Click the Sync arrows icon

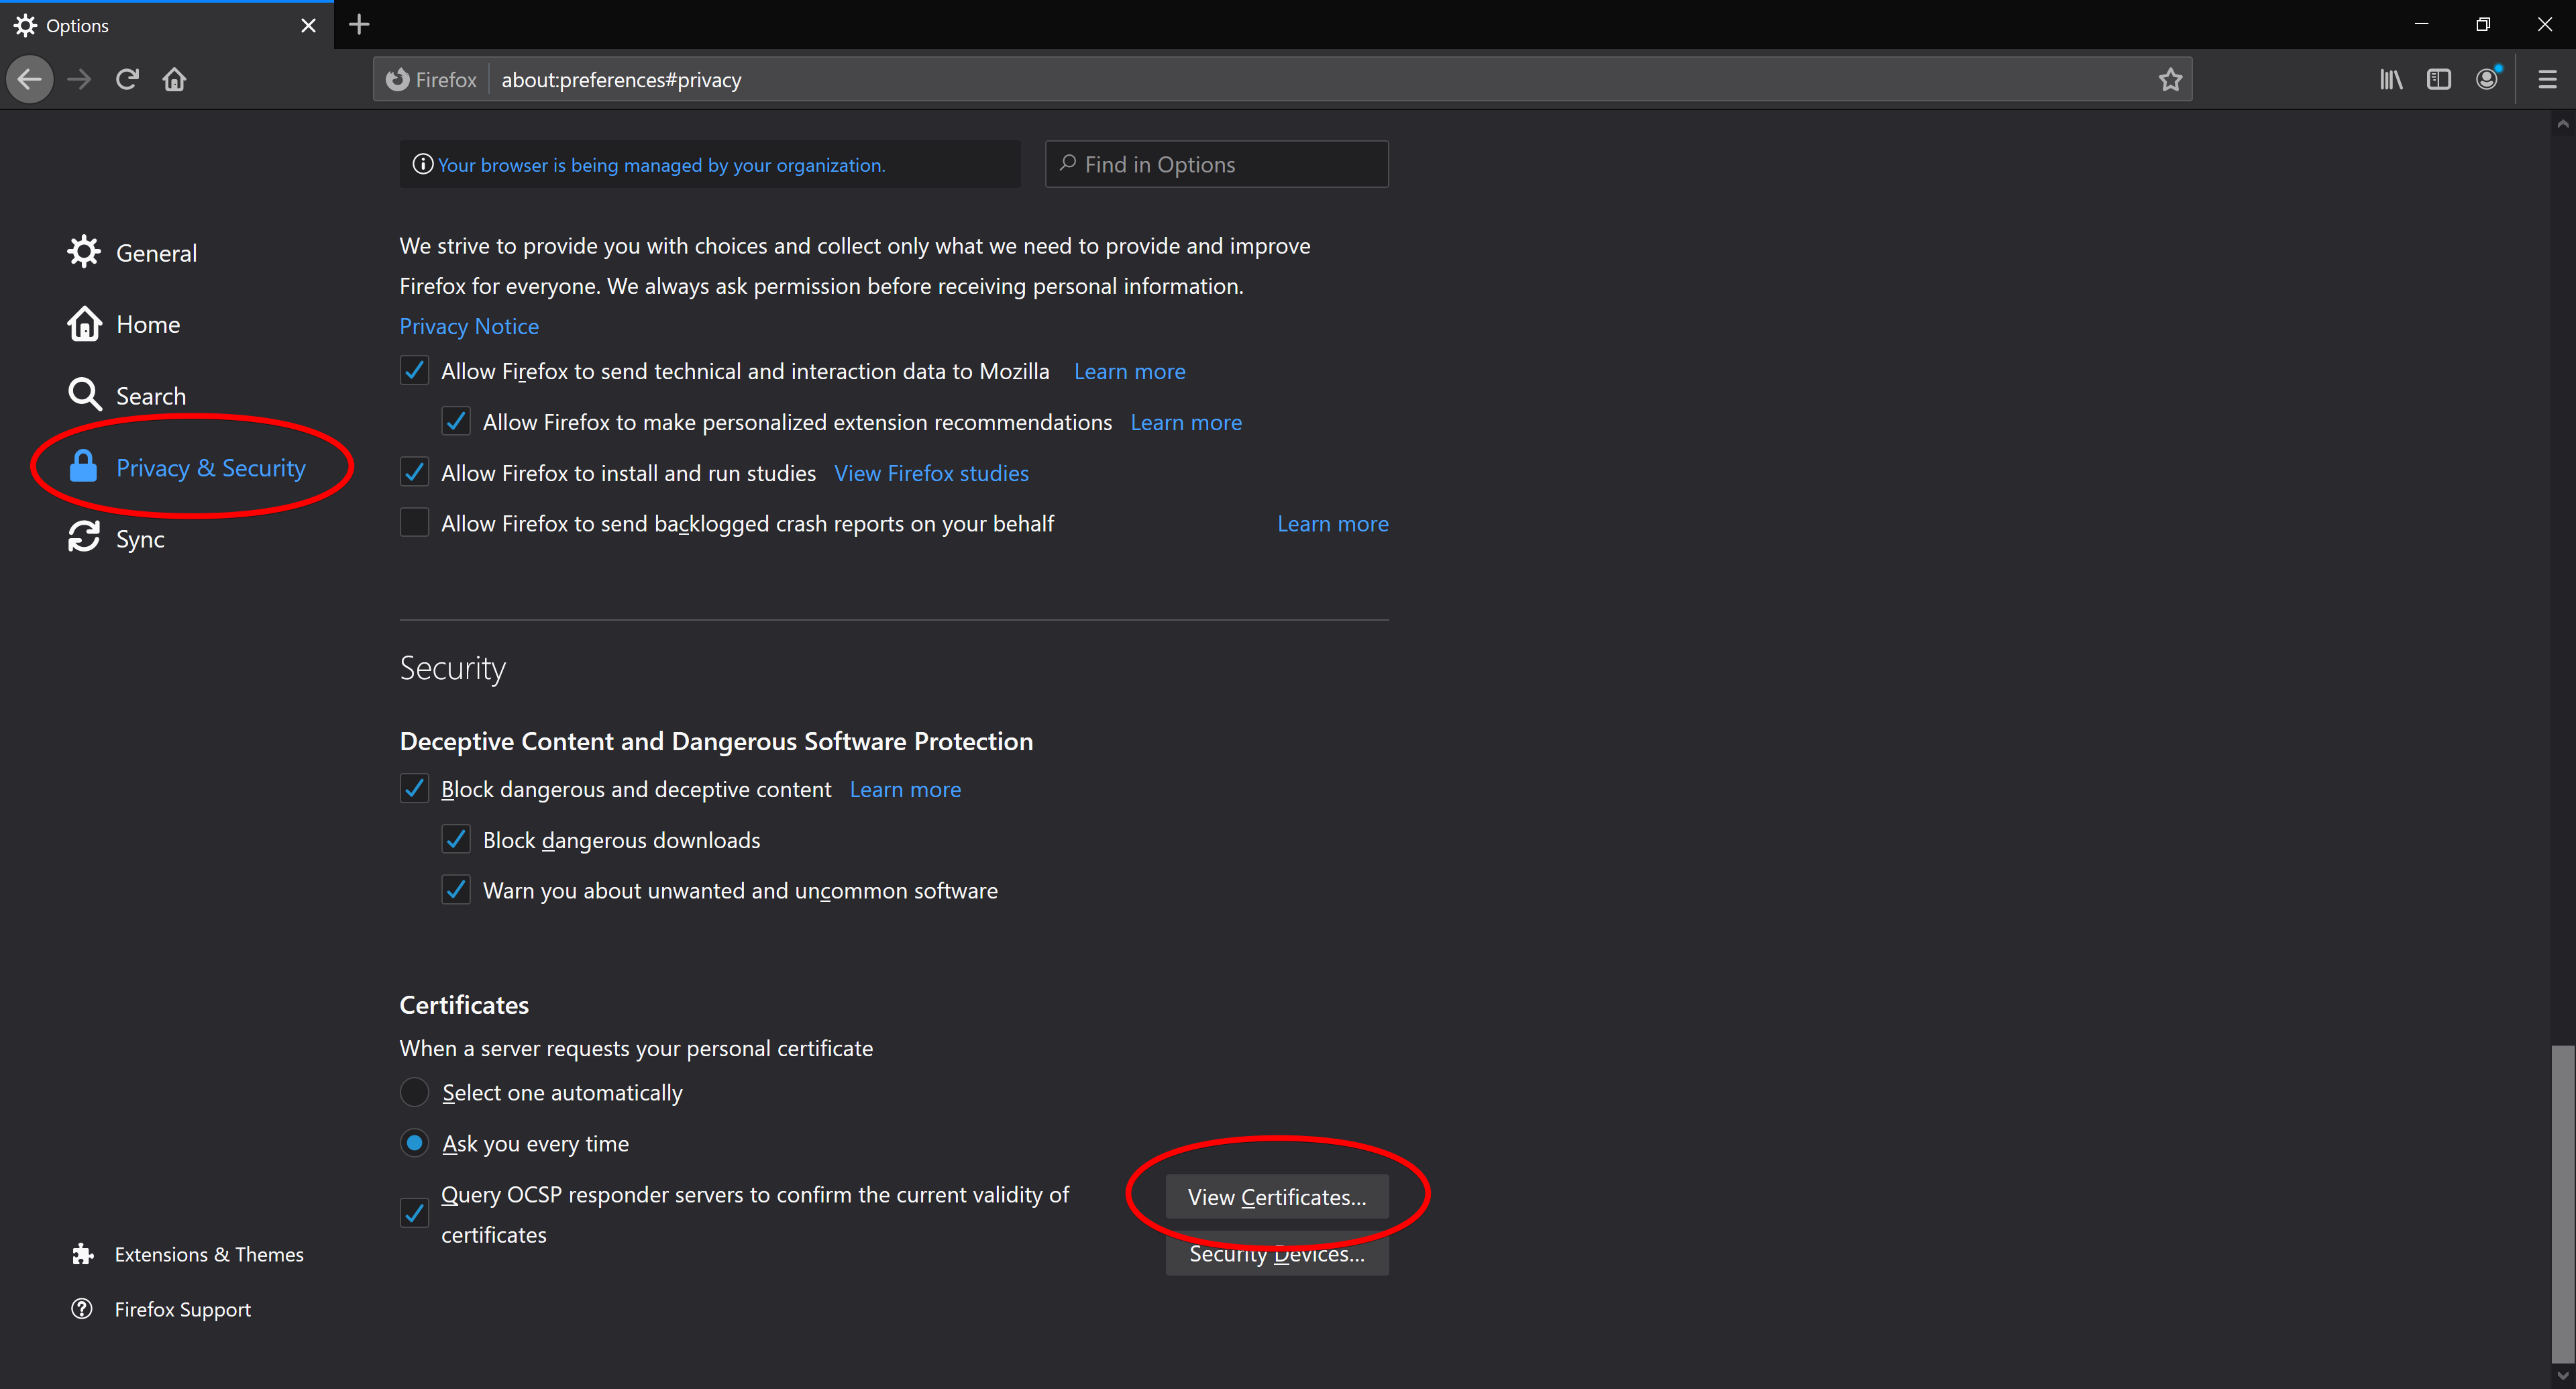click(84, 538)
